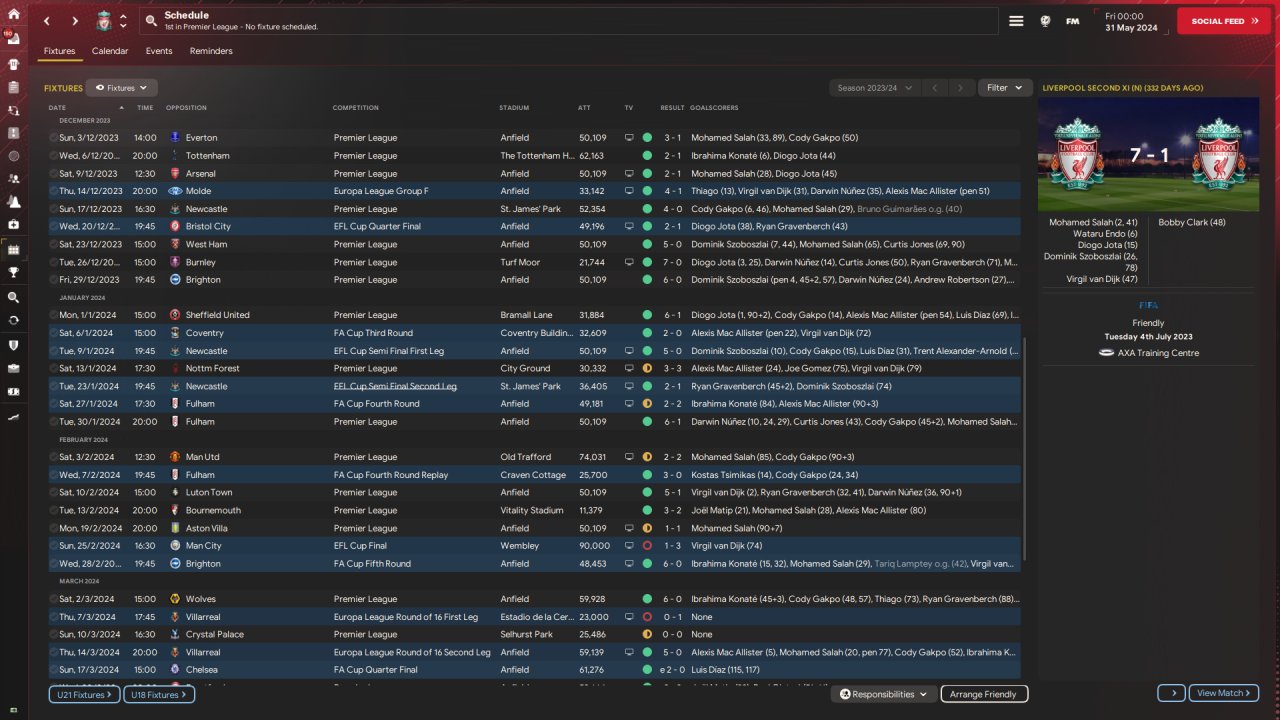1280x720 pixels.
Task: Open the Home screen from sidebar
Action: click(13, 14)
